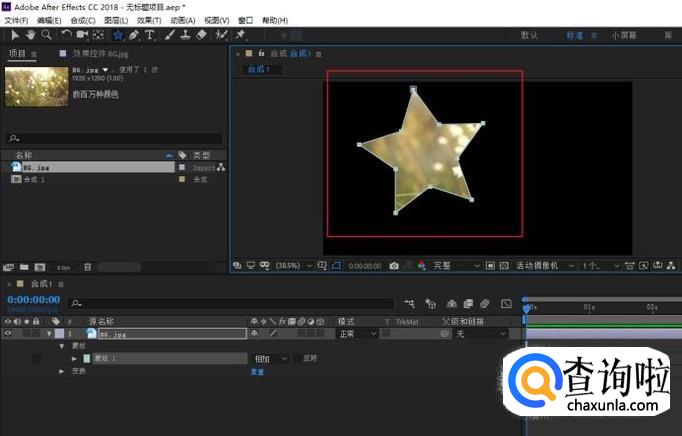
Task: Select the Pen tool
Action: pos(134,34)
